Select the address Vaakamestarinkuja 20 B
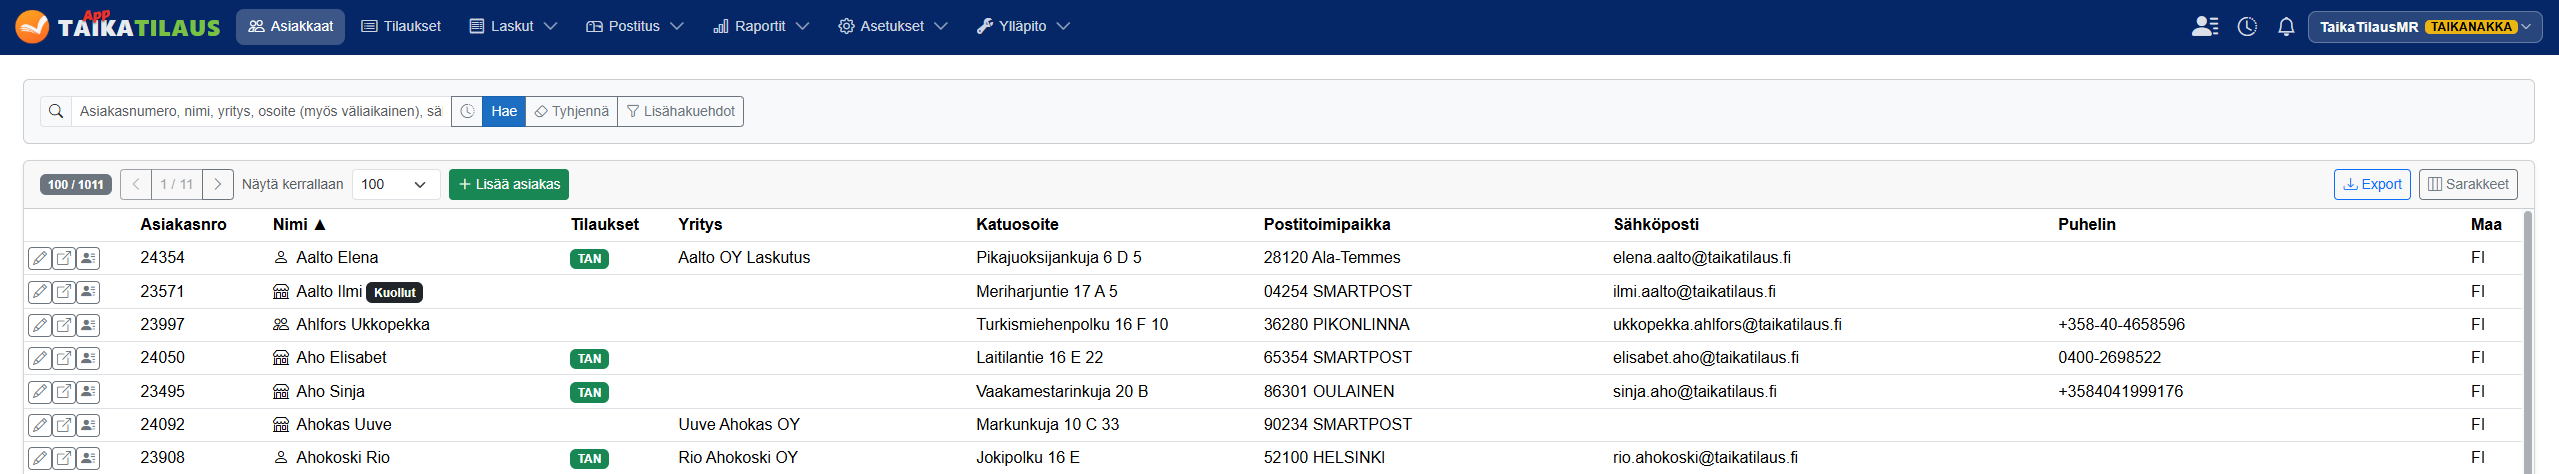 click(x=1062, y=391)
